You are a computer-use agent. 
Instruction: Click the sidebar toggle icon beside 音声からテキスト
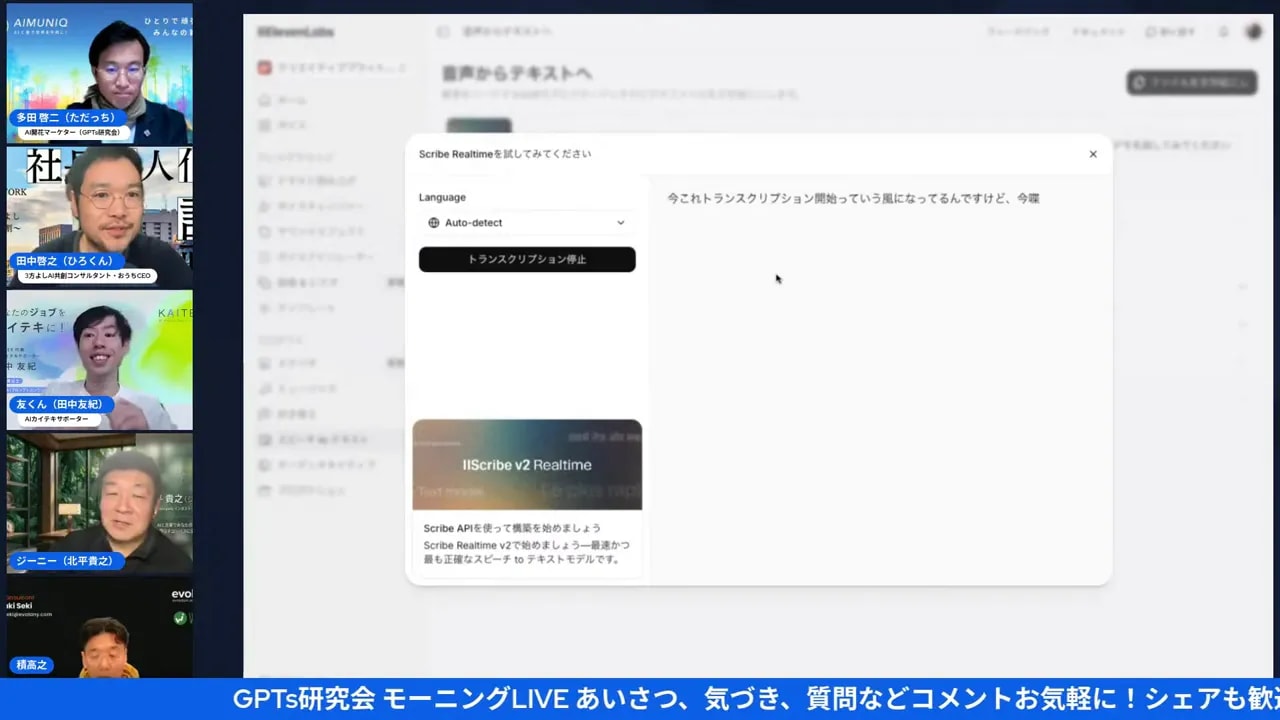443,31
